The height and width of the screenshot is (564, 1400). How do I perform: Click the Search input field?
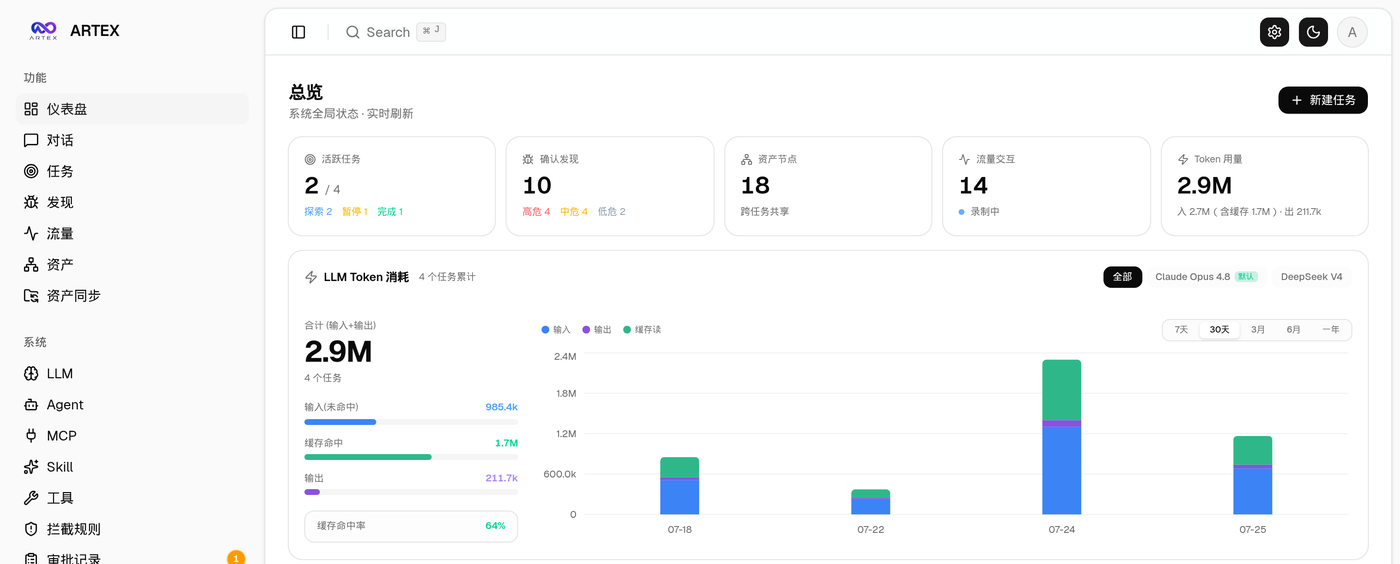(396, 32)
